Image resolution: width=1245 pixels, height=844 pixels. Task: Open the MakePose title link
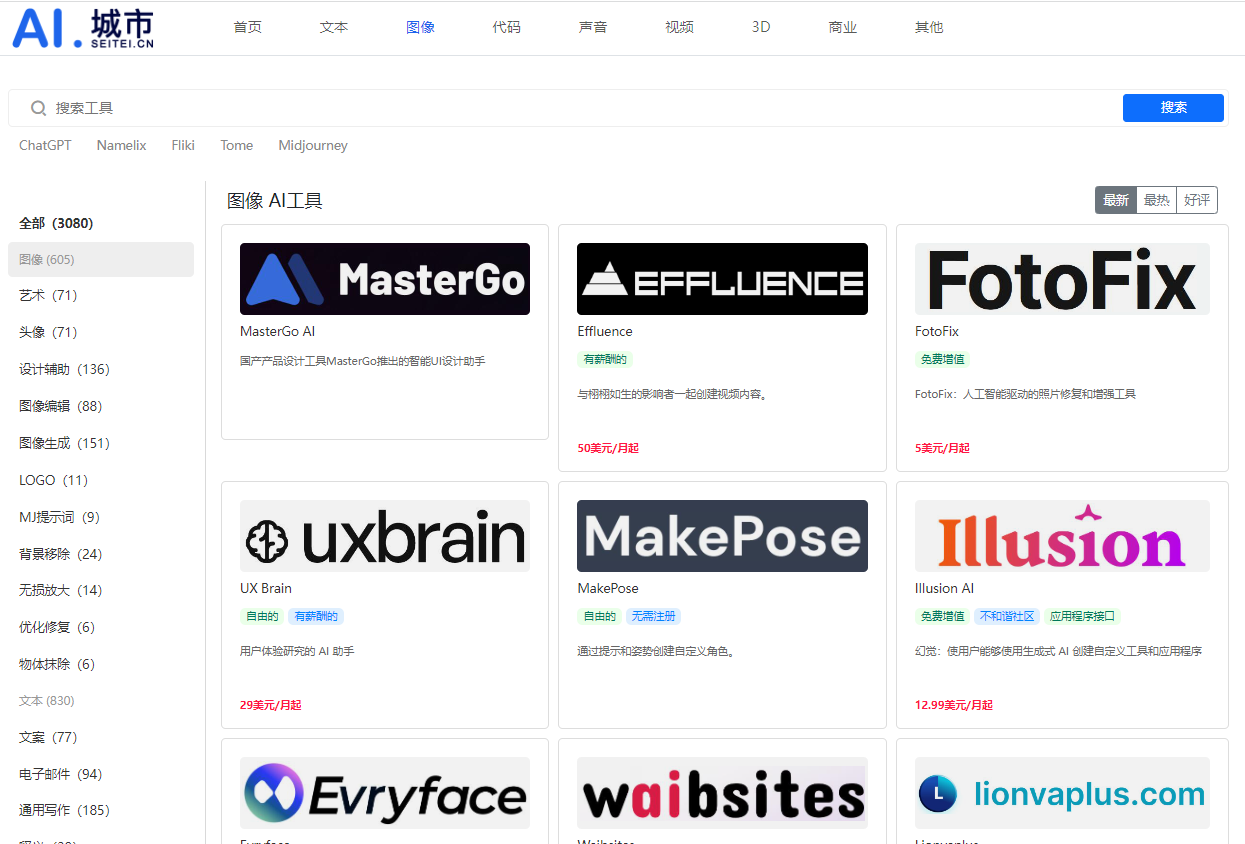[608, 588]
